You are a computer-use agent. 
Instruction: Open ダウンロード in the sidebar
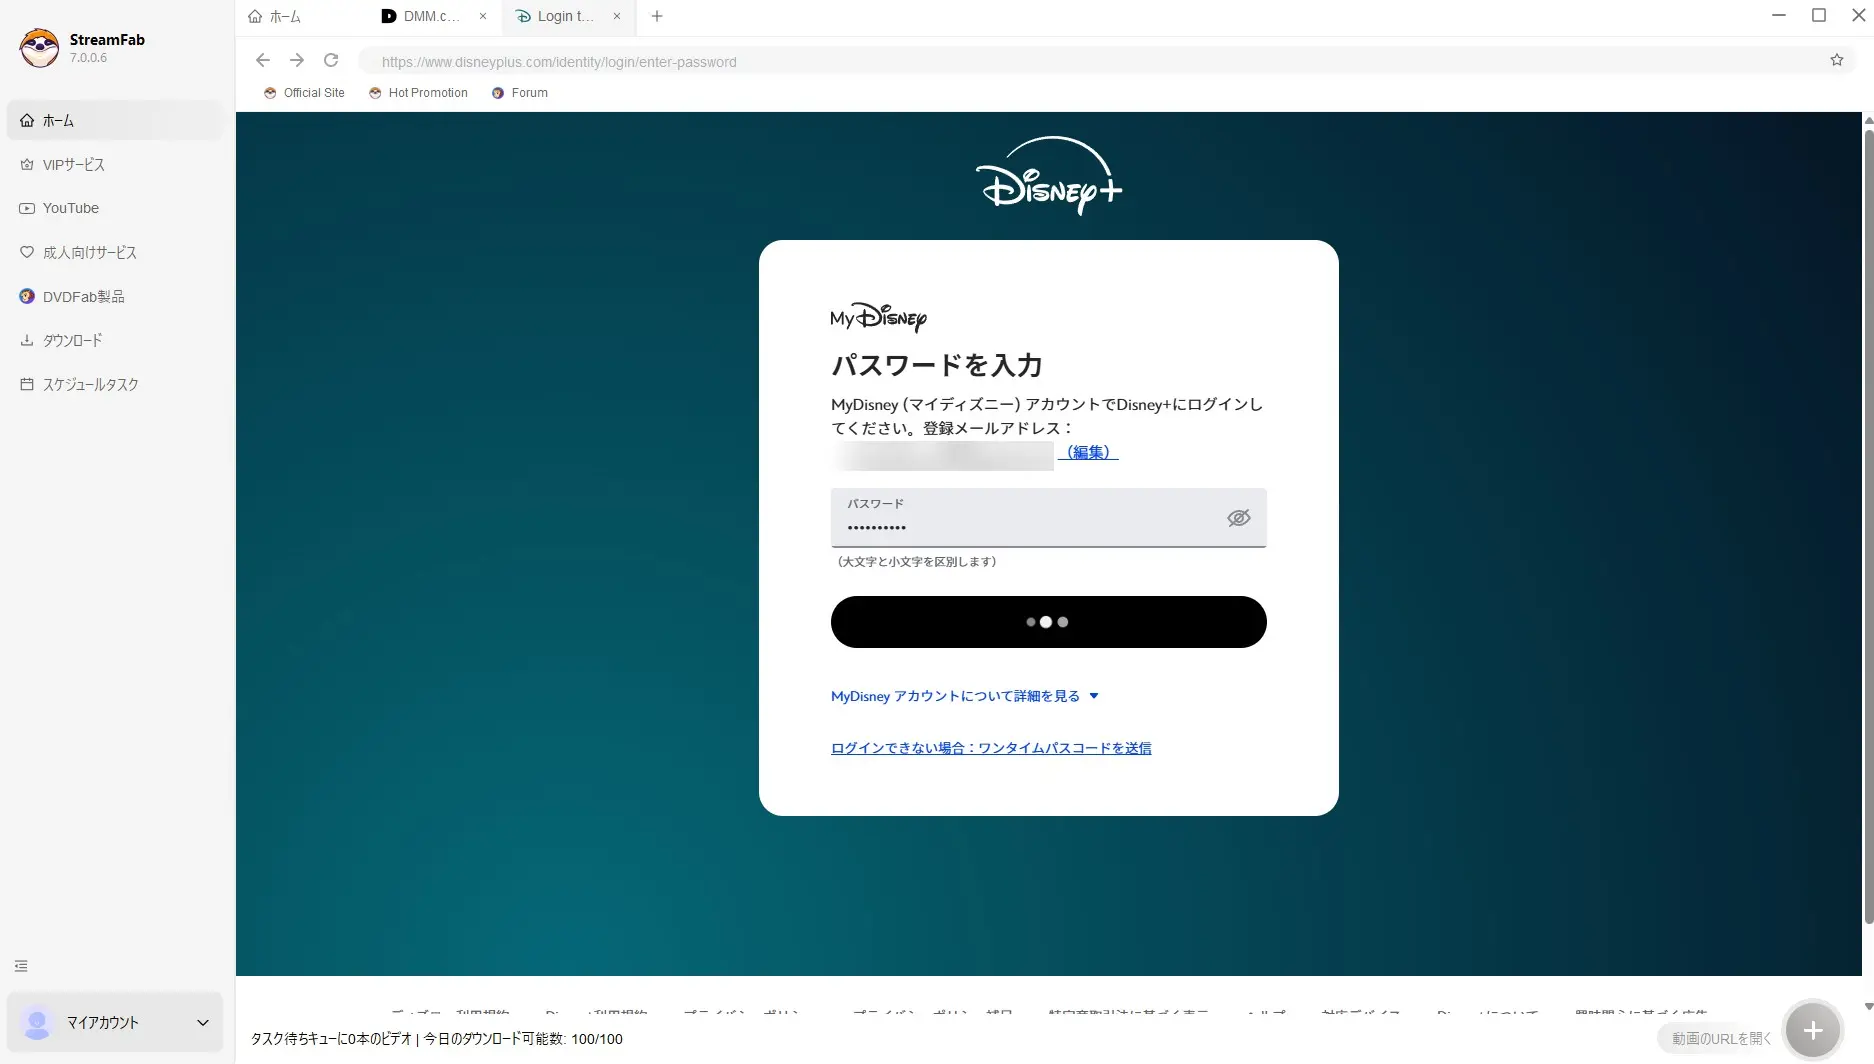(114, 340)
